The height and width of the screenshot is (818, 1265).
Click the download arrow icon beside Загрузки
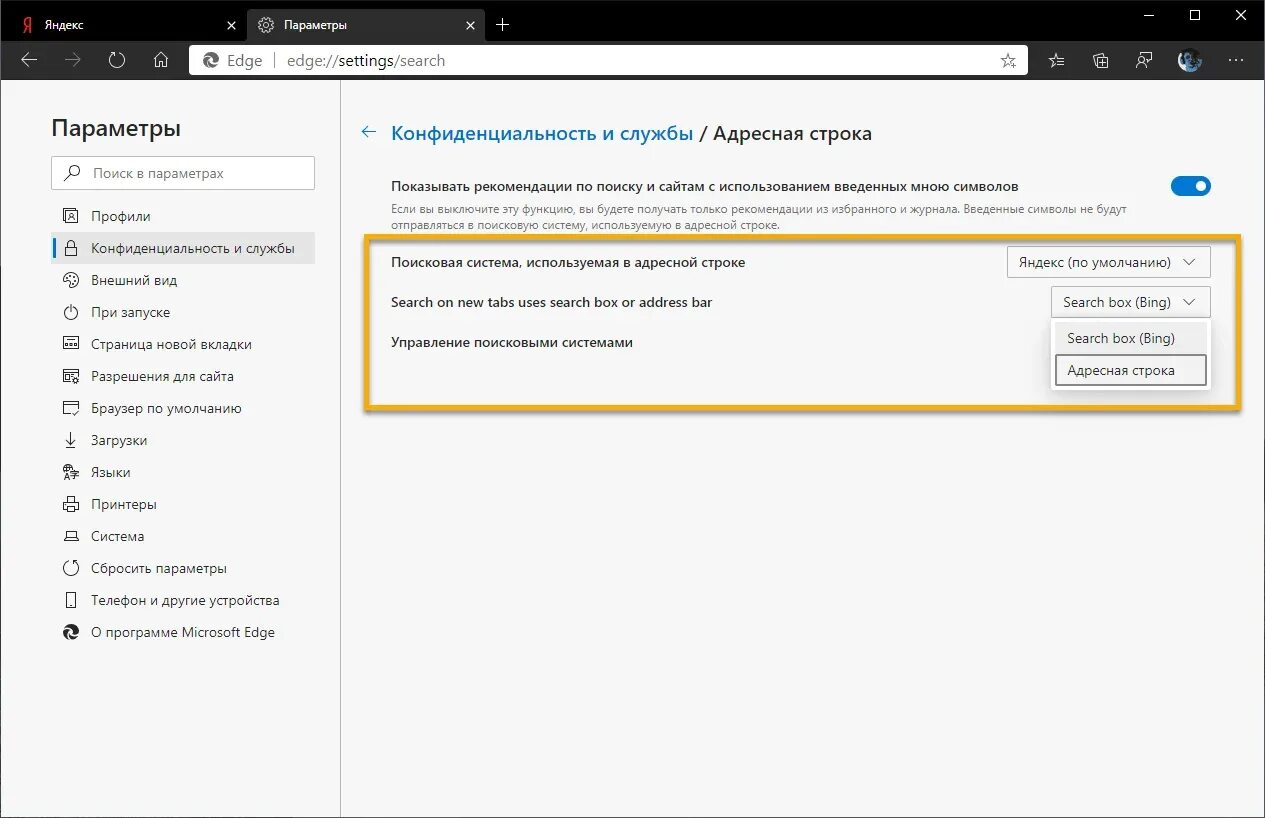[x=71, y=440]
